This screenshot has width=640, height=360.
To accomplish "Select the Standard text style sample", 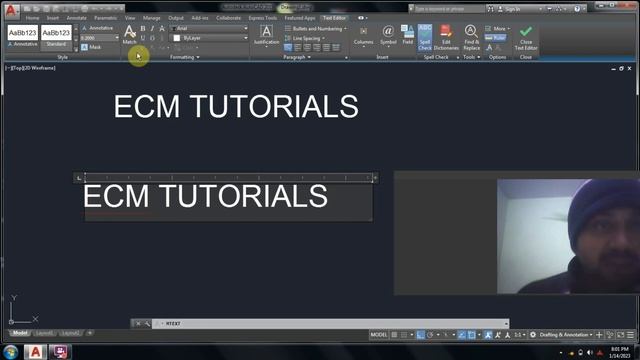I will click(x=56, y=37).
